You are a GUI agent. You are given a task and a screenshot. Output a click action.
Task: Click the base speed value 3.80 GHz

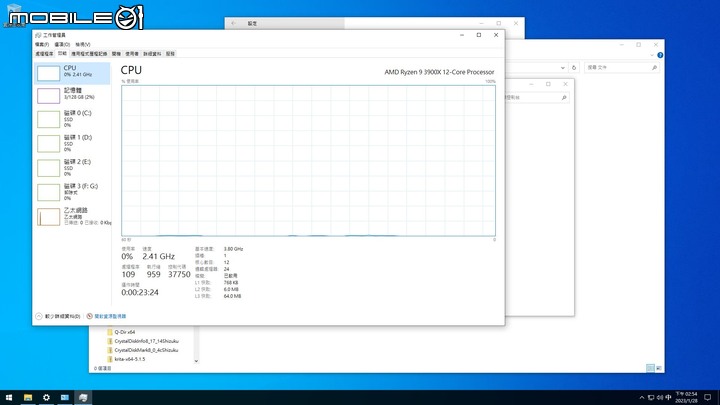233,249
